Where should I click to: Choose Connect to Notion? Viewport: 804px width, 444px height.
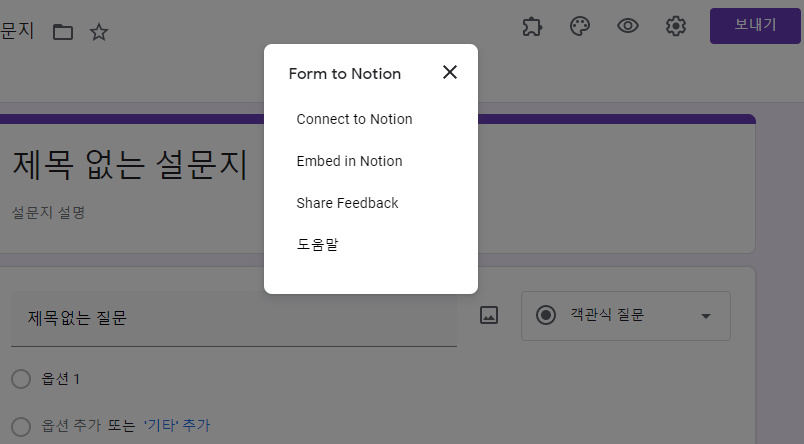point(354,119)
